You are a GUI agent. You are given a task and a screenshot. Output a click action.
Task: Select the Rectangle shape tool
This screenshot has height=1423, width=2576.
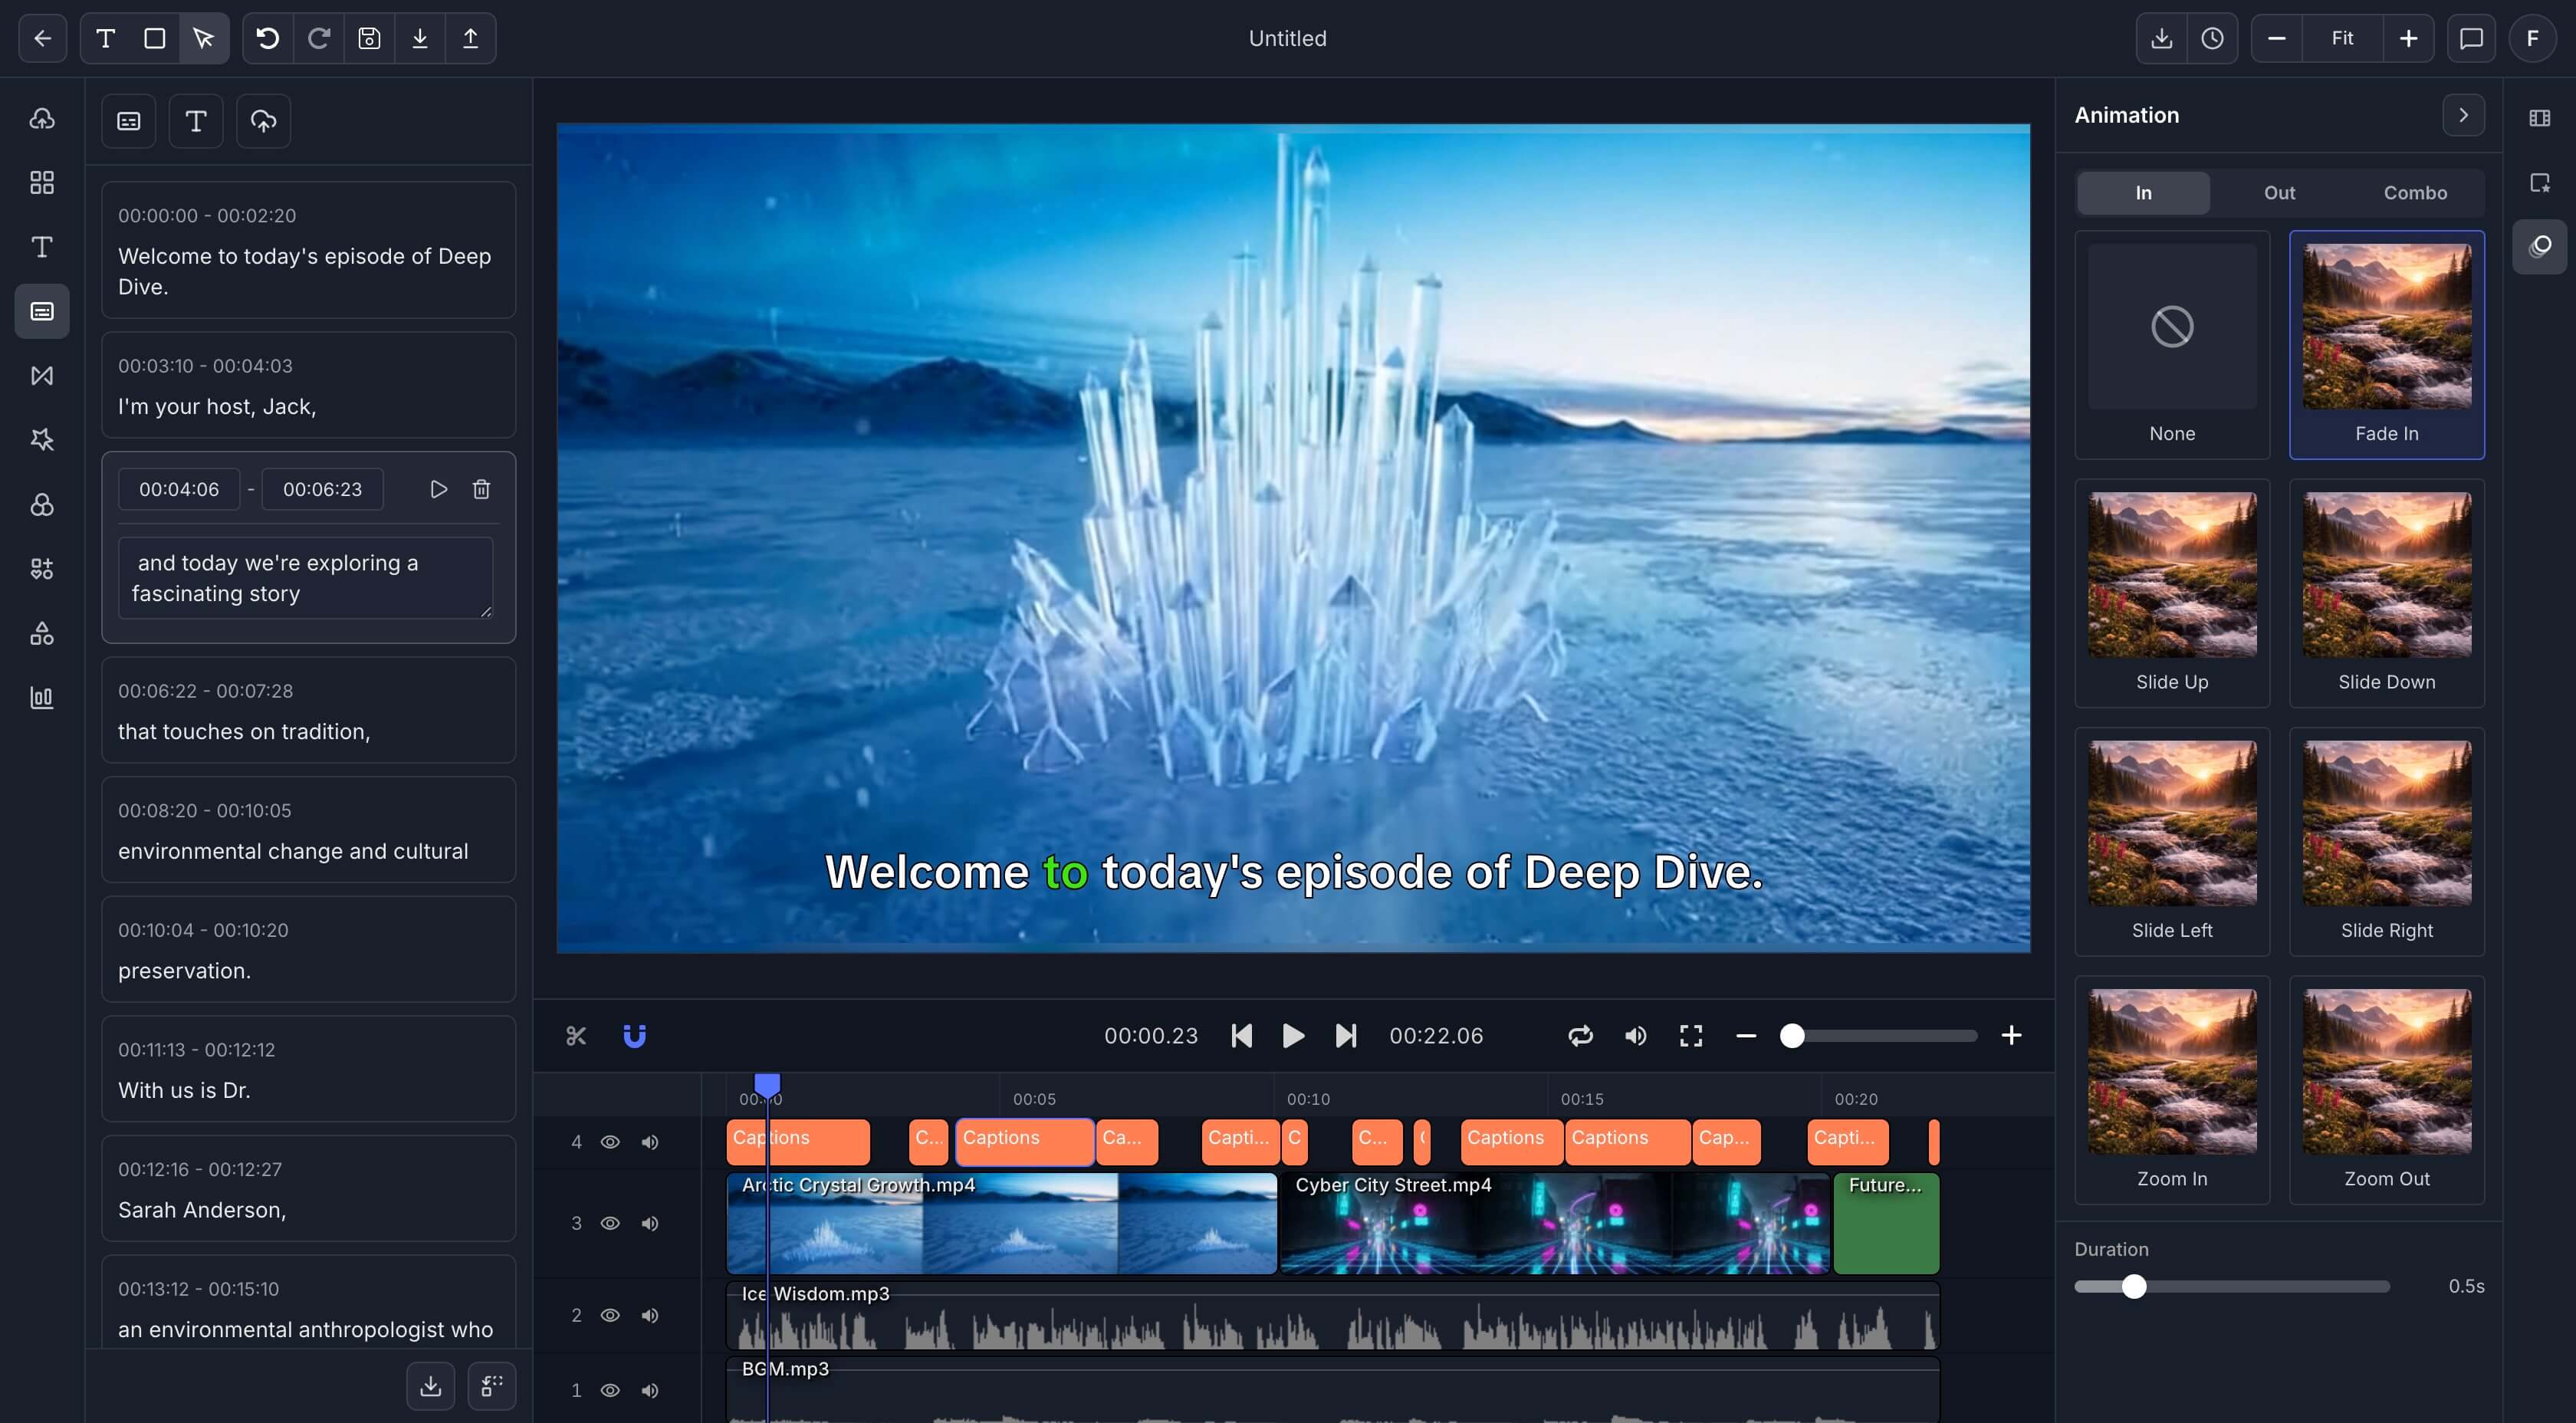point(155,38)
